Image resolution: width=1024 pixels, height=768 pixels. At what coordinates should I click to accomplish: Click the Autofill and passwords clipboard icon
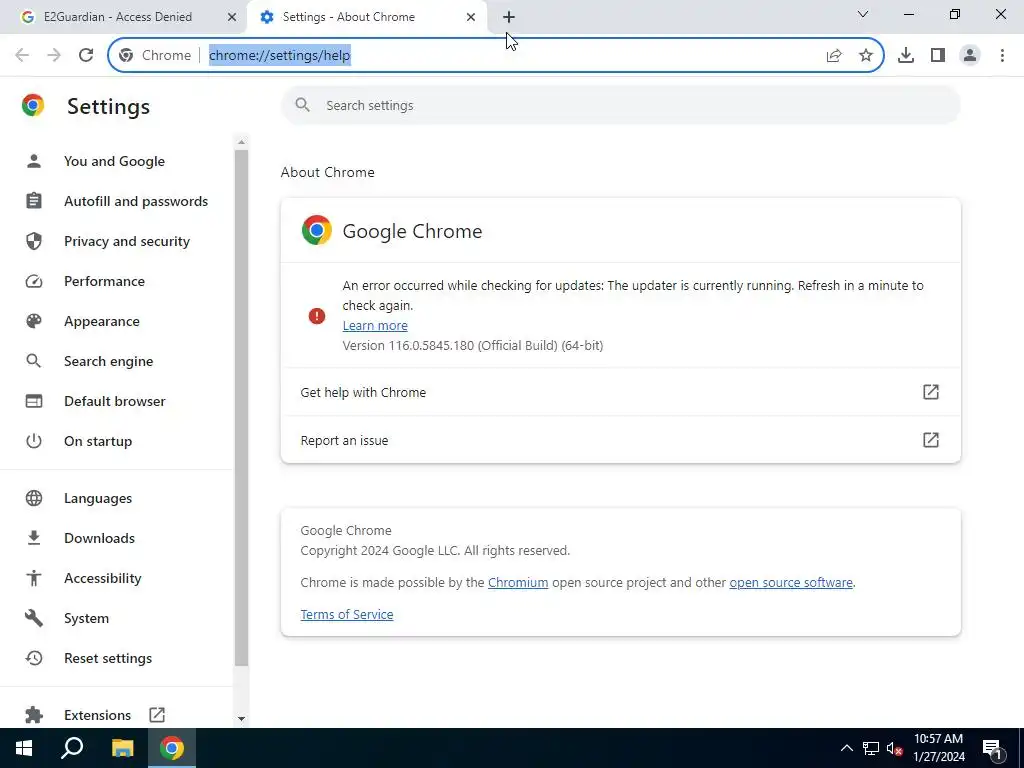click(x=33, y=200)
